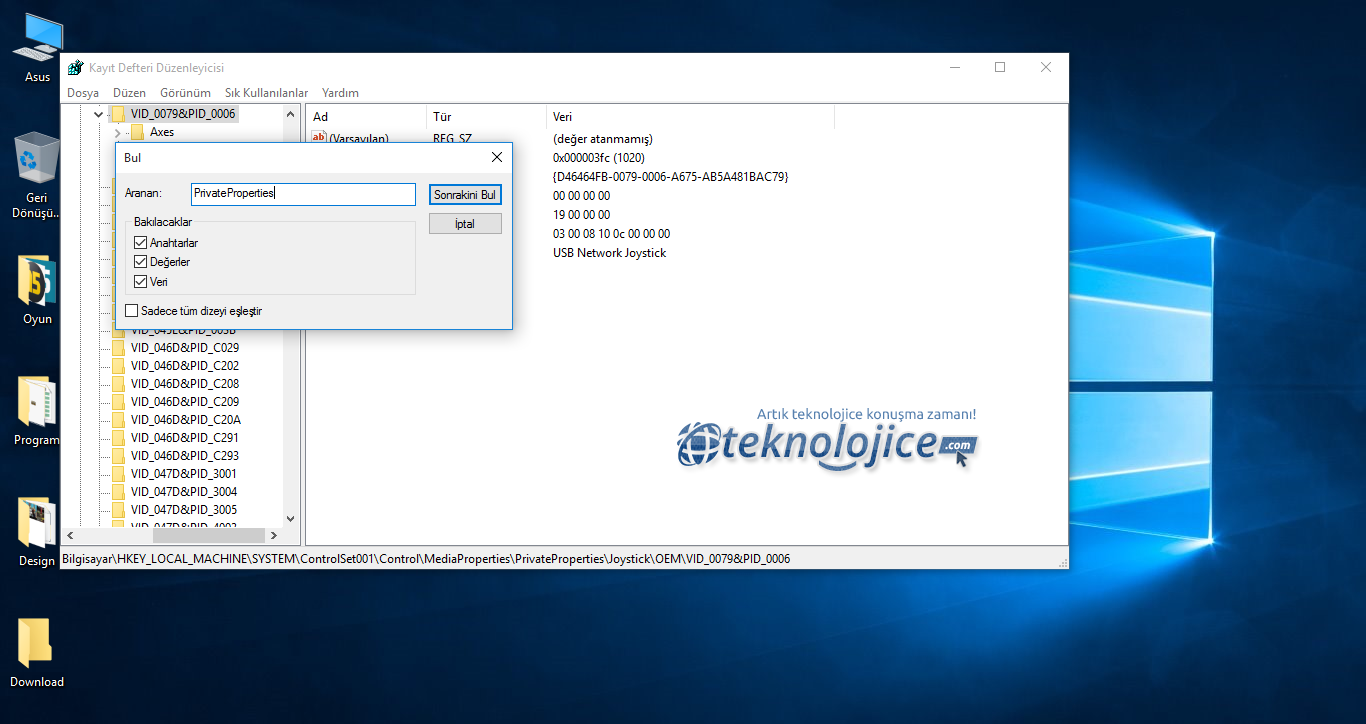Uncheck the Değerler checkbox
Image resolution: width=1366 pixels, height=724 pixels.
tap(141, 262)
